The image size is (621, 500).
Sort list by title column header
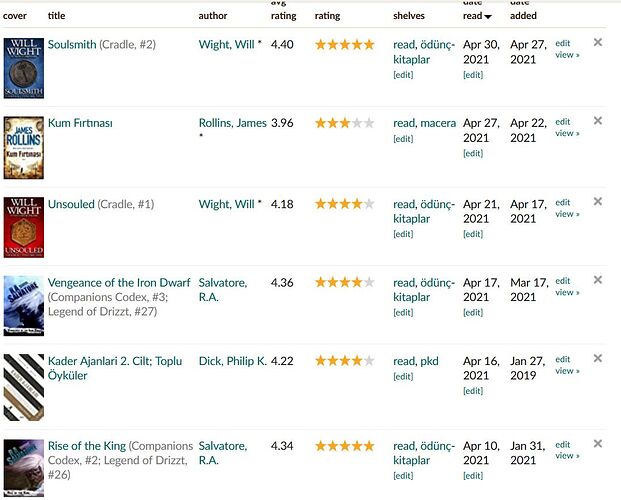(x=57, y=16)
